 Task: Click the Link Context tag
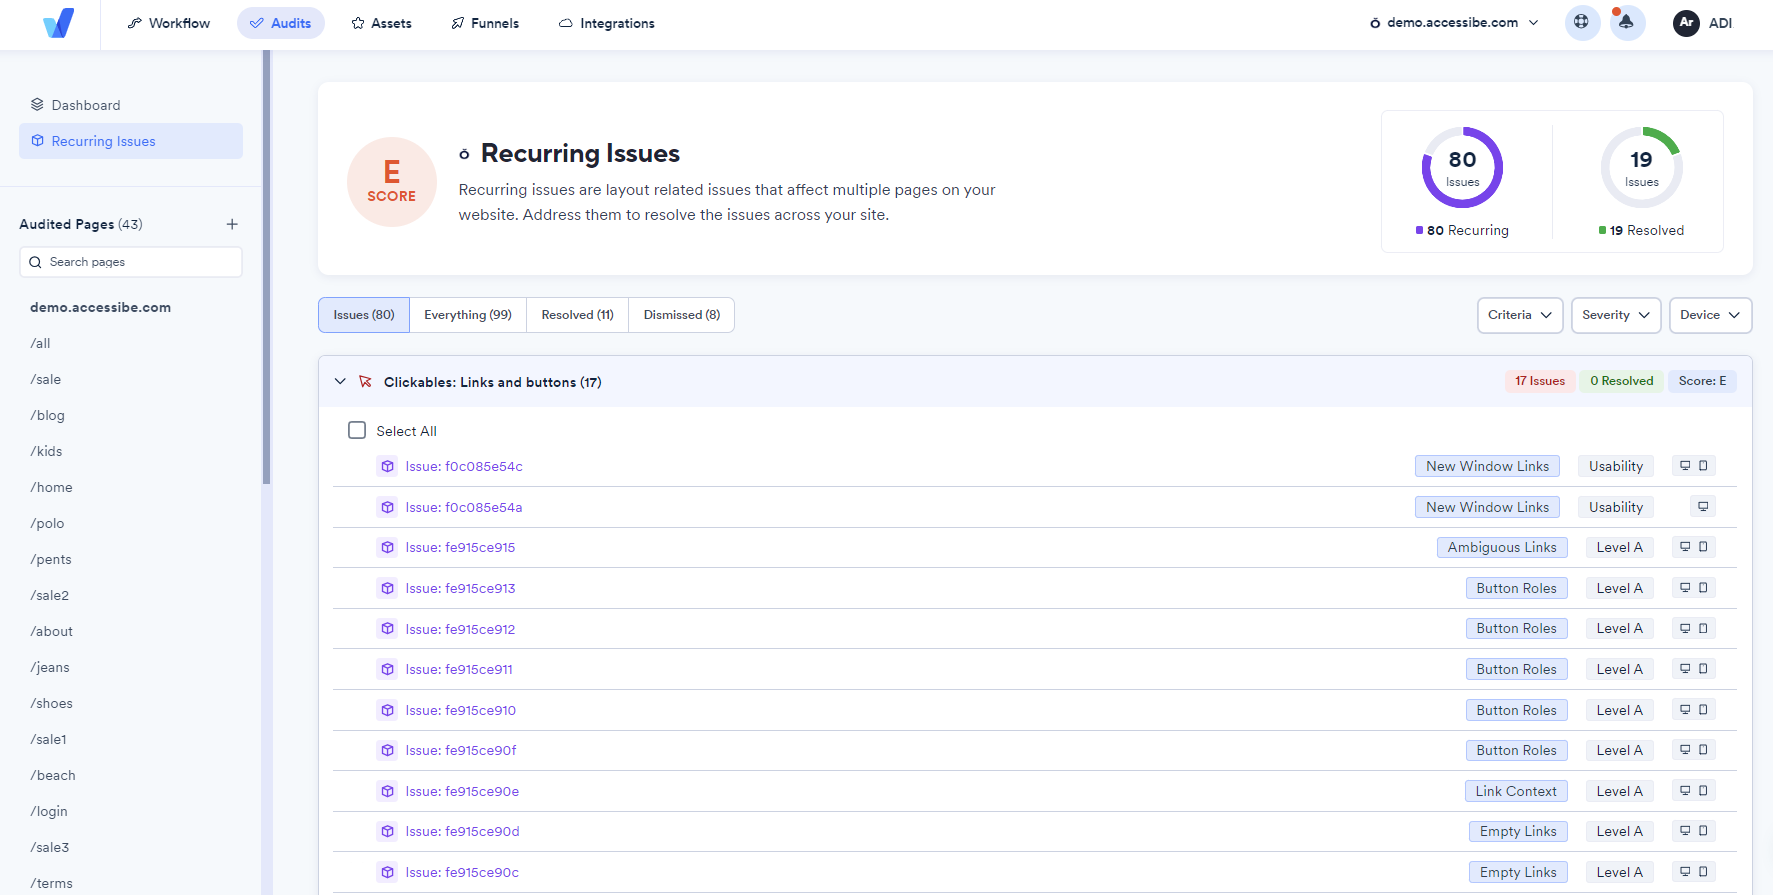click(x=1516, y=791)
